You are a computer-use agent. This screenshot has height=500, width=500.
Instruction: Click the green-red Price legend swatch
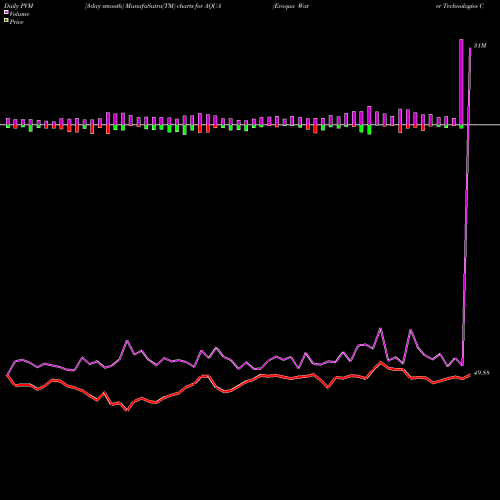pos(6,21)
